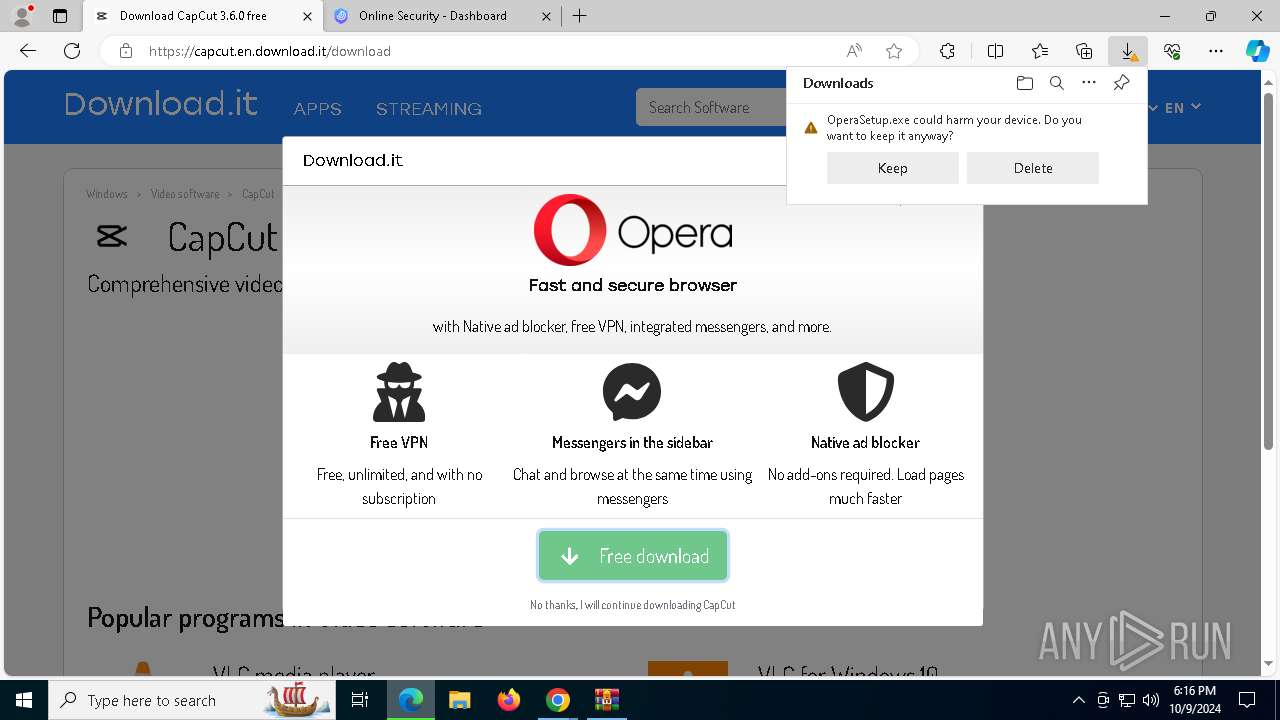Open Browser essentials heart icon

1172,51
